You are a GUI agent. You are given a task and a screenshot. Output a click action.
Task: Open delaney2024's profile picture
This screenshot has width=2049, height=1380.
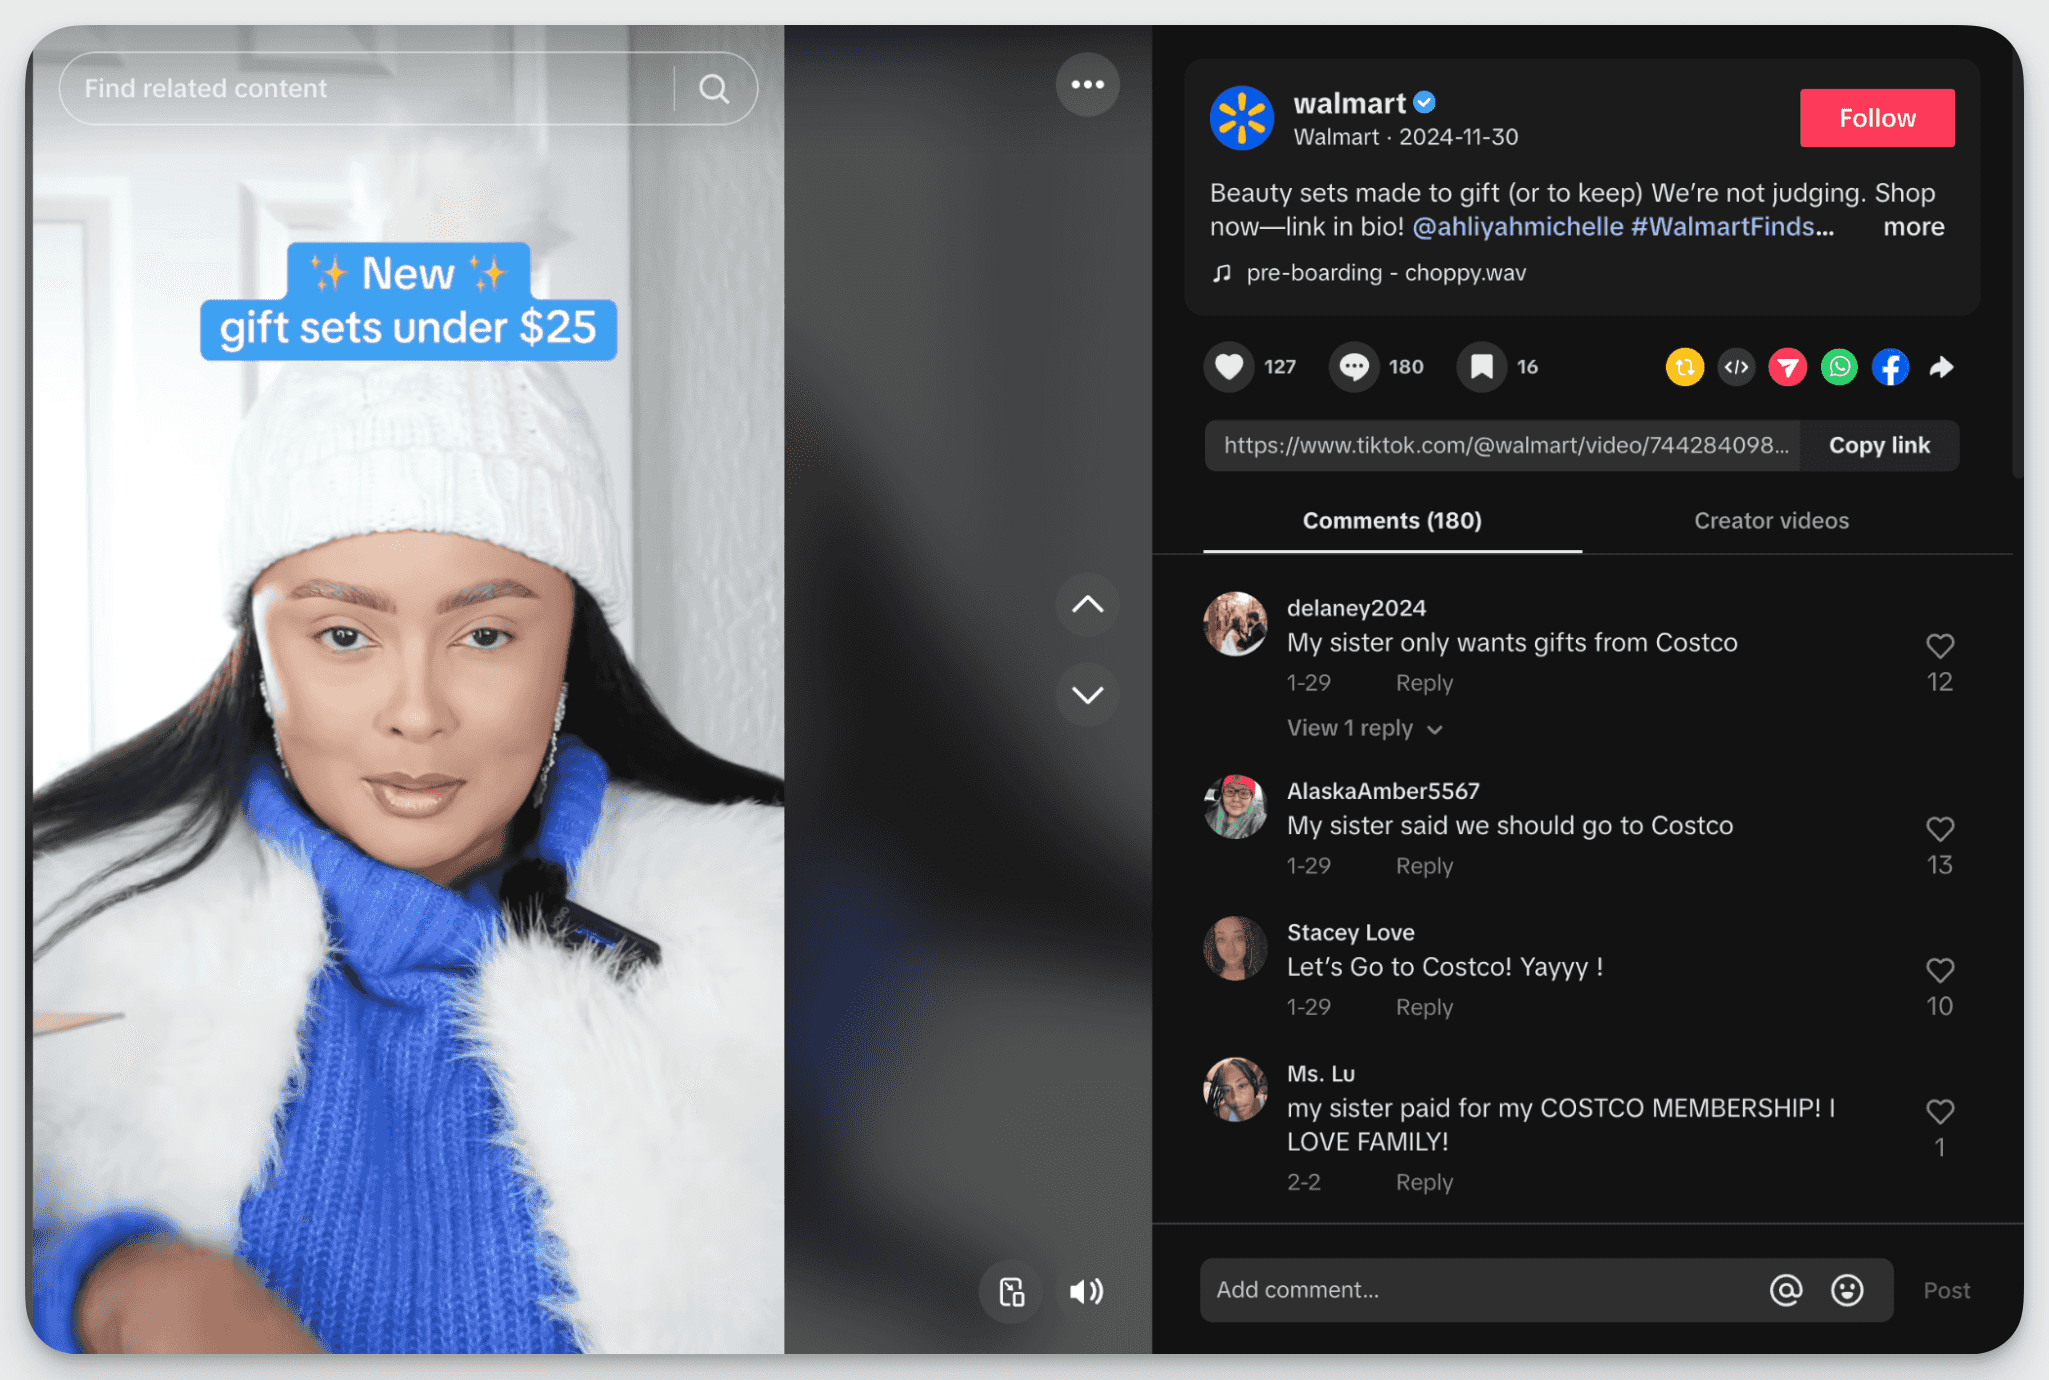1235,624
